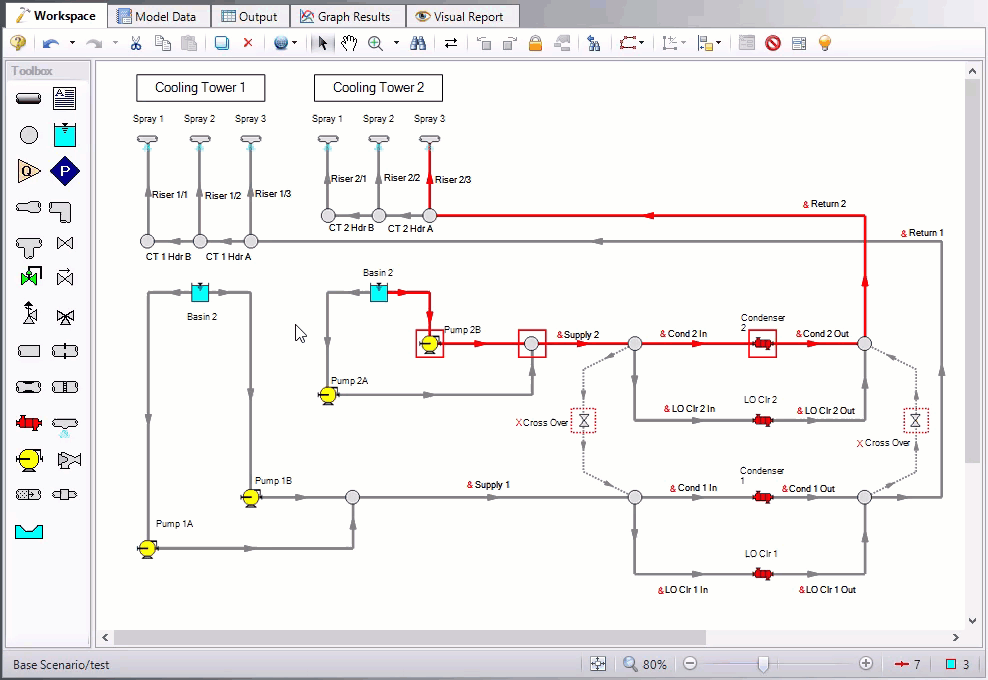Open the Model Data tab

pos(157,16)
